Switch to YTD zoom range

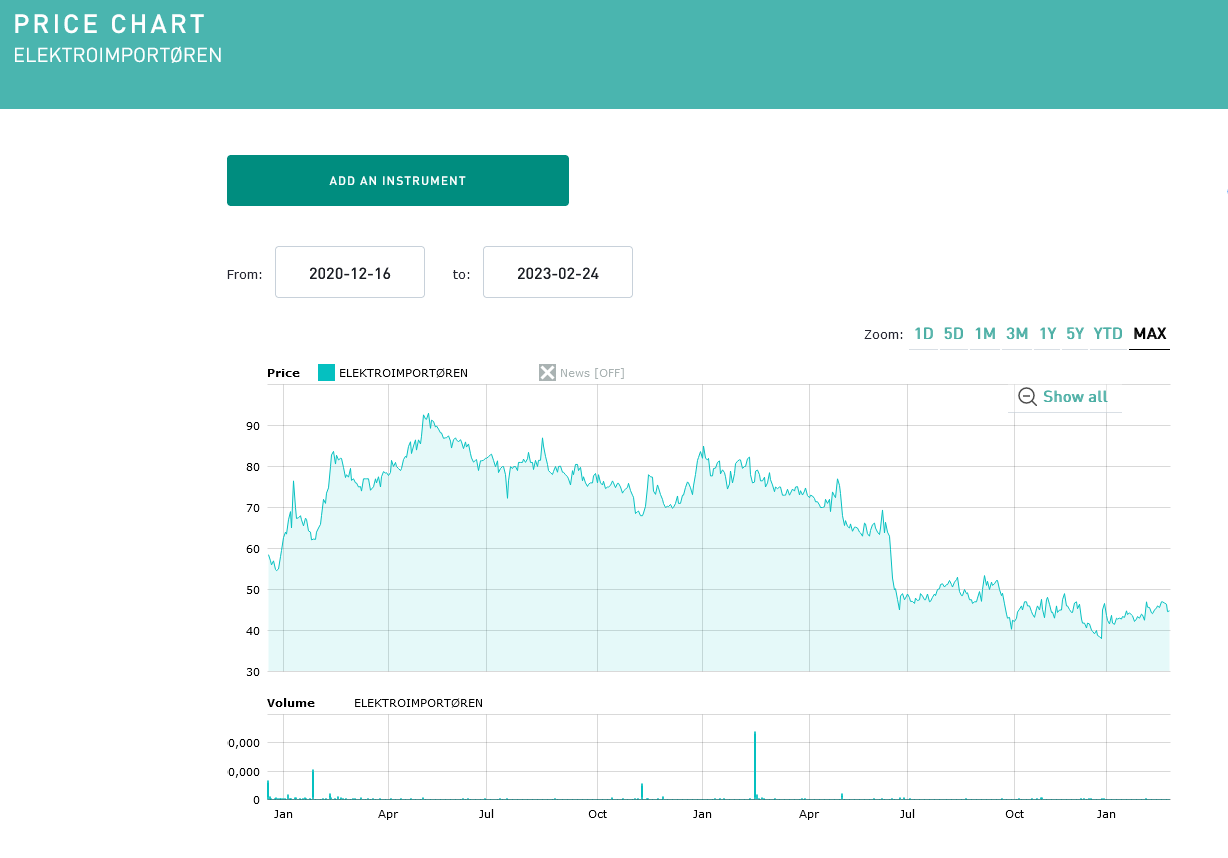[x=1108, y=334]
